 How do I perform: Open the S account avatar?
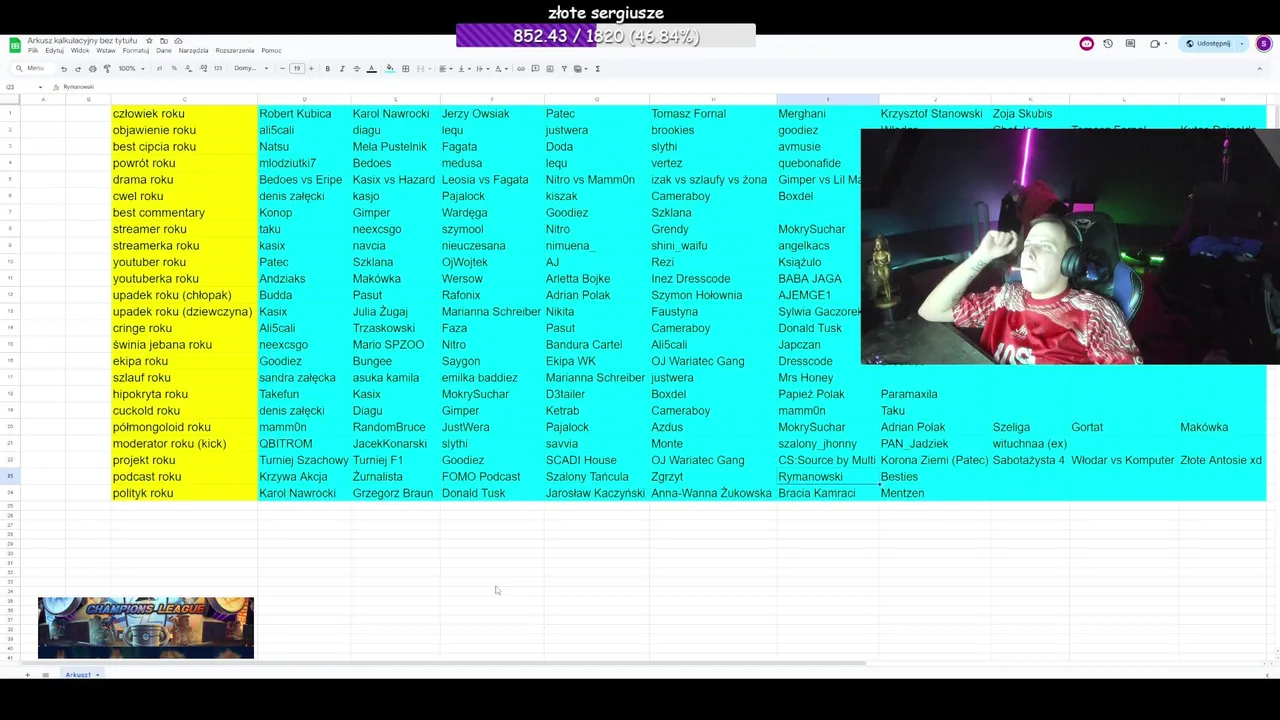click(1264, 44)
